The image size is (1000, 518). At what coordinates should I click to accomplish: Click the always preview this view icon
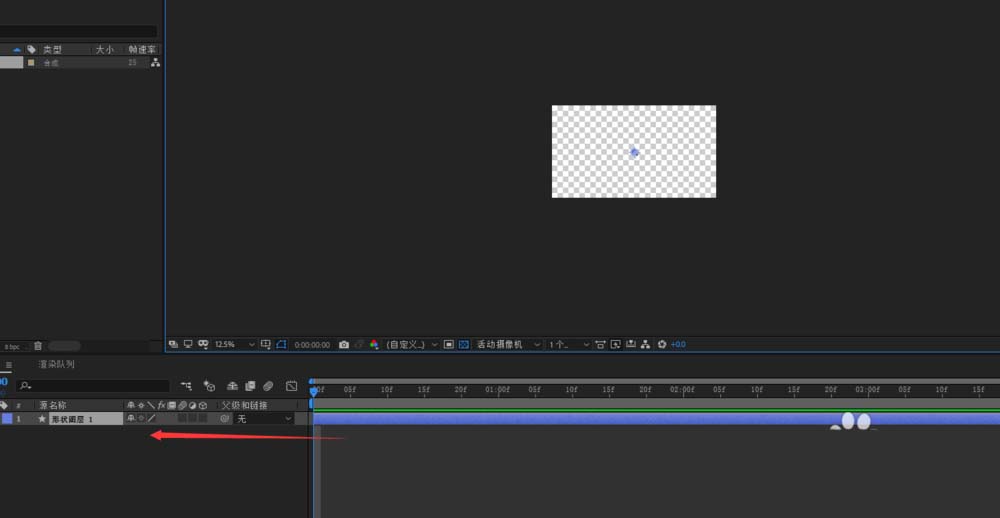point(173,344)
